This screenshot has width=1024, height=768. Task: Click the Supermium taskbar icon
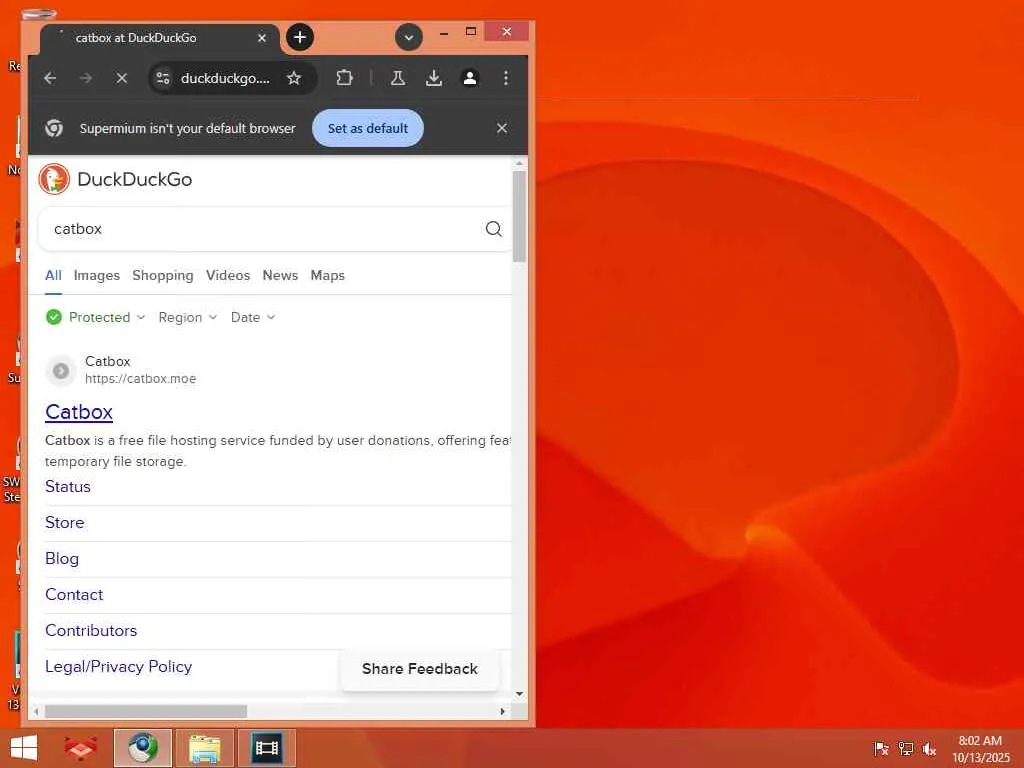142,748
